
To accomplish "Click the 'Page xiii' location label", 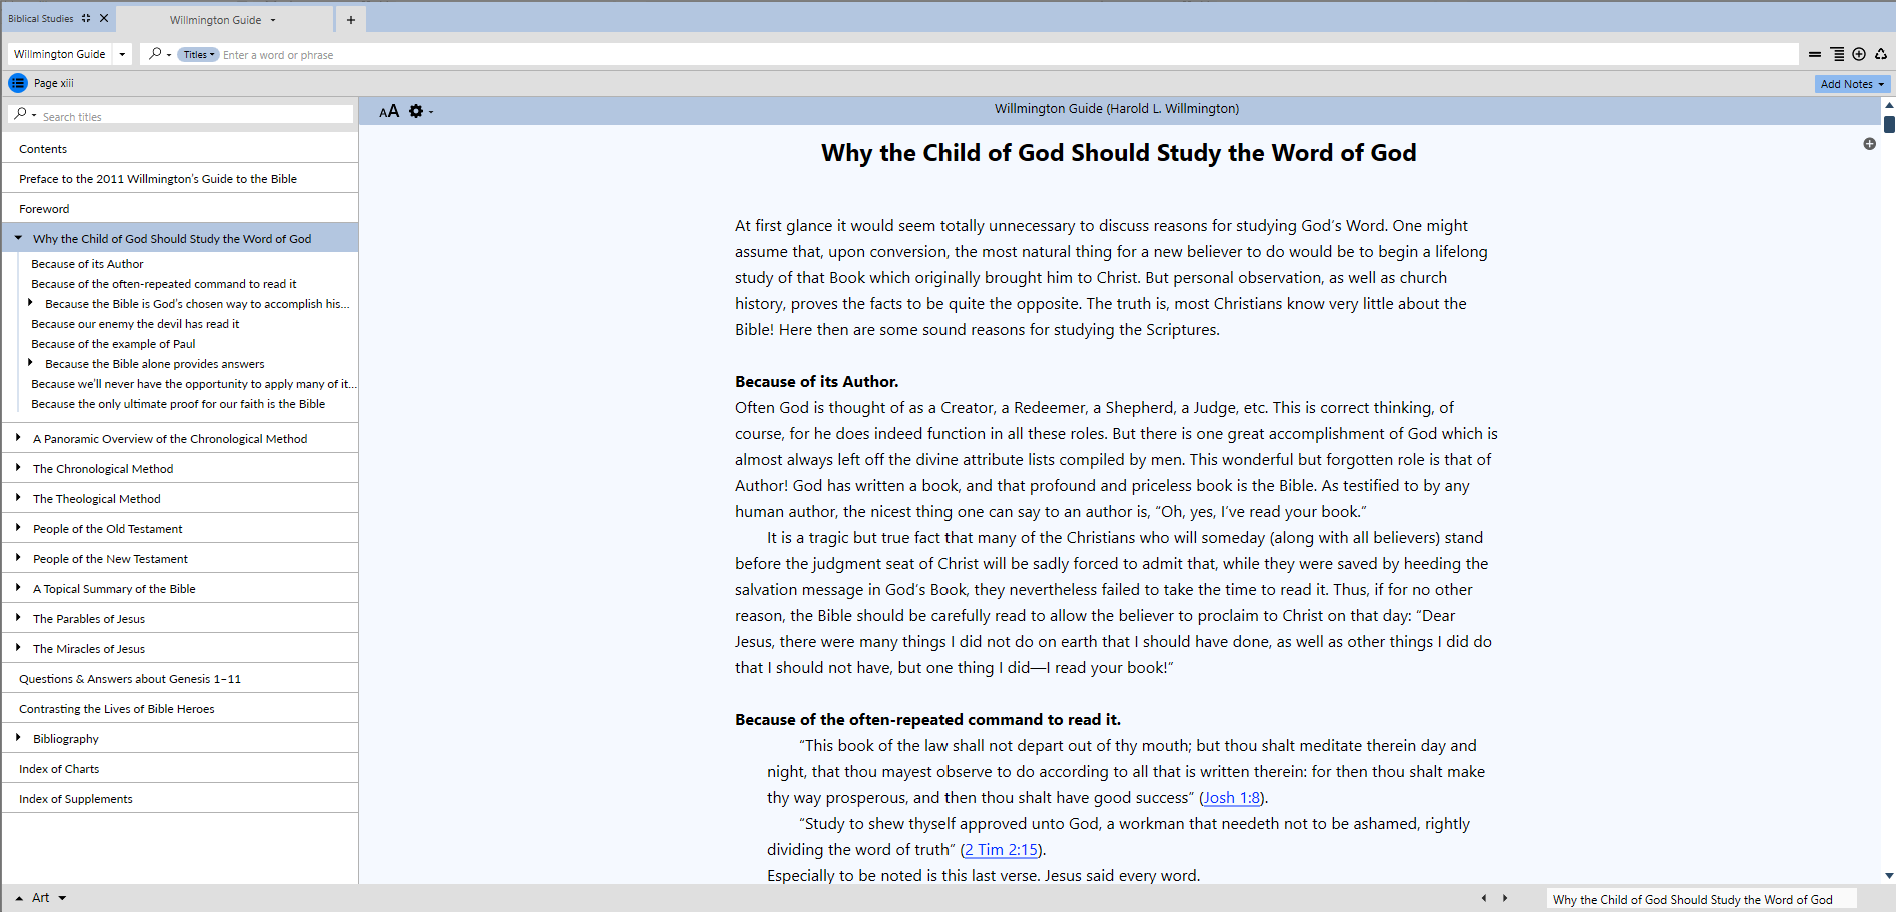I will click(x=53, y=83).
